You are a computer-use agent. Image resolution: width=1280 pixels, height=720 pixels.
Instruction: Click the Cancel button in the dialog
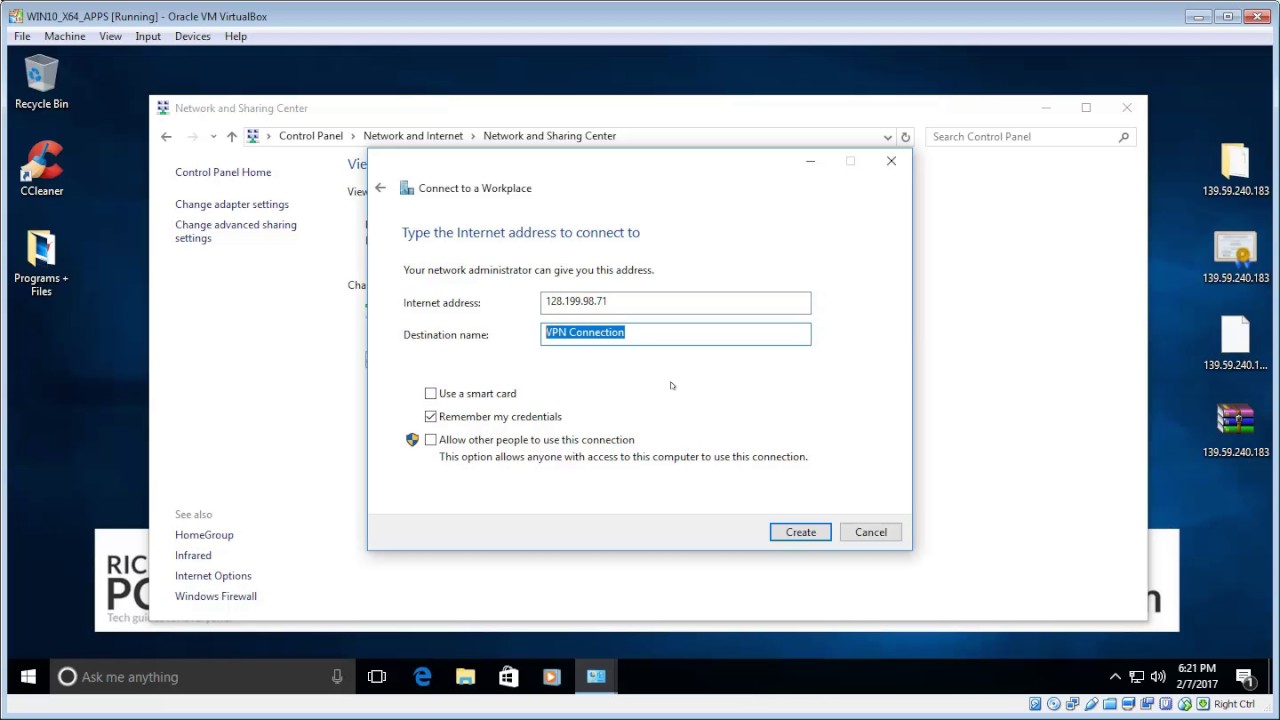(x=871, y=532)
